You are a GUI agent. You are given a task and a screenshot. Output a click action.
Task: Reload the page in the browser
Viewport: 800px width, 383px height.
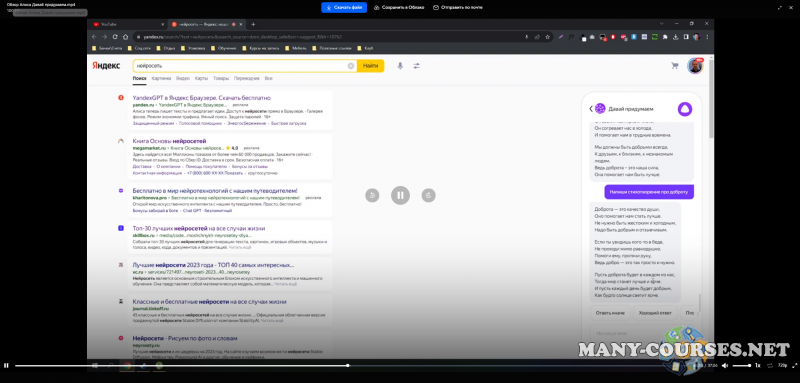(115, 37)
